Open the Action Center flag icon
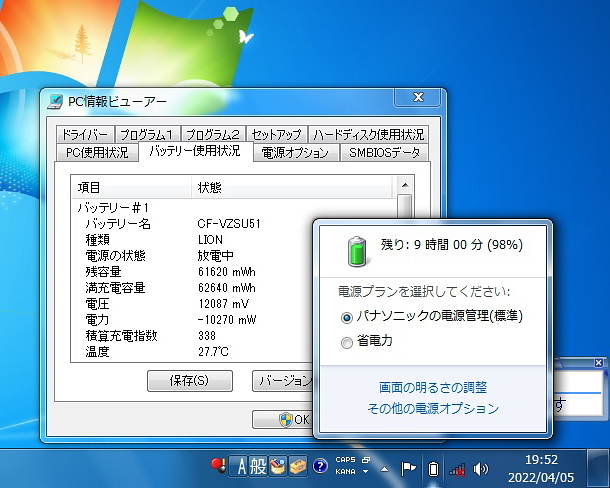The image size is (610, 488). (408, 469)
